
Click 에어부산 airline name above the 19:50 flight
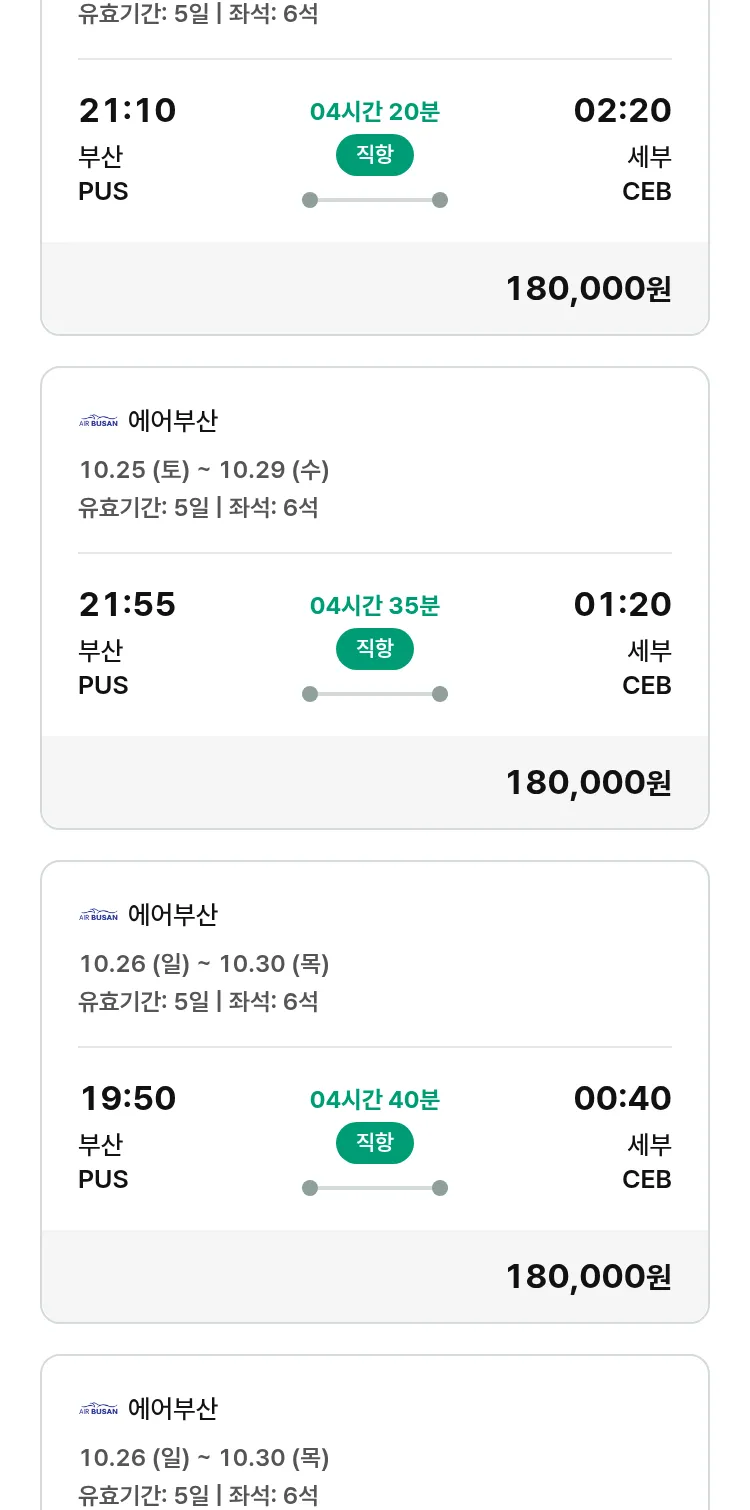coord(172,915)
